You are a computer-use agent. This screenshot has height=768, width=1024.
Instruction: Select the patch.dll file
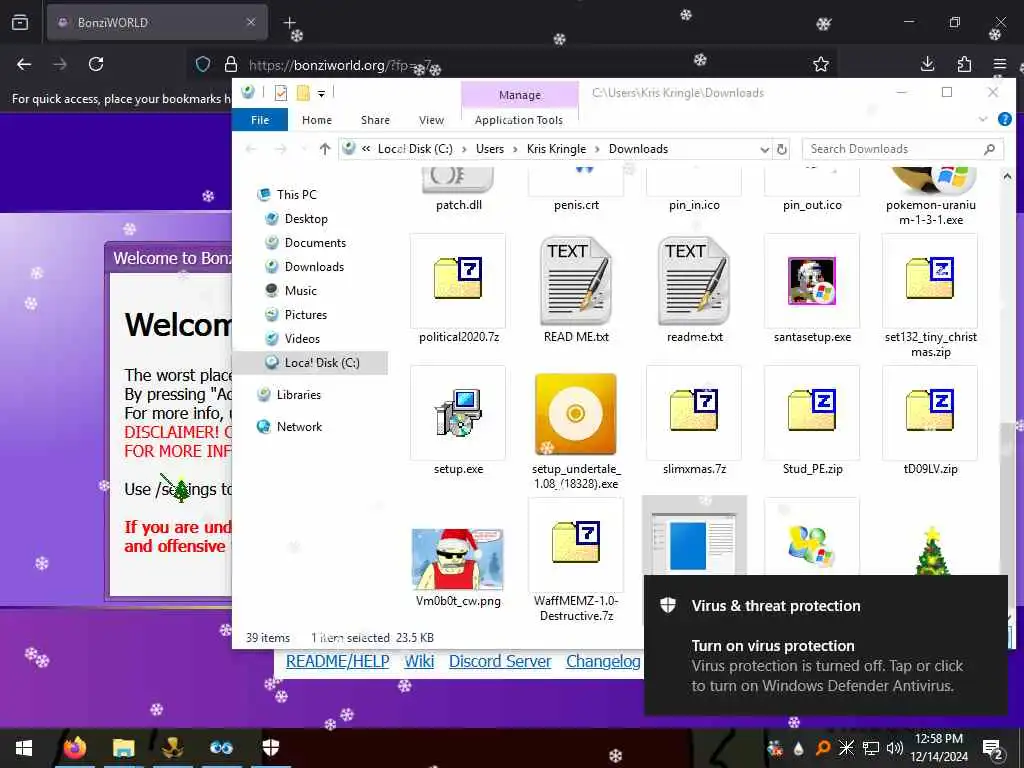(x=458, y=189)
